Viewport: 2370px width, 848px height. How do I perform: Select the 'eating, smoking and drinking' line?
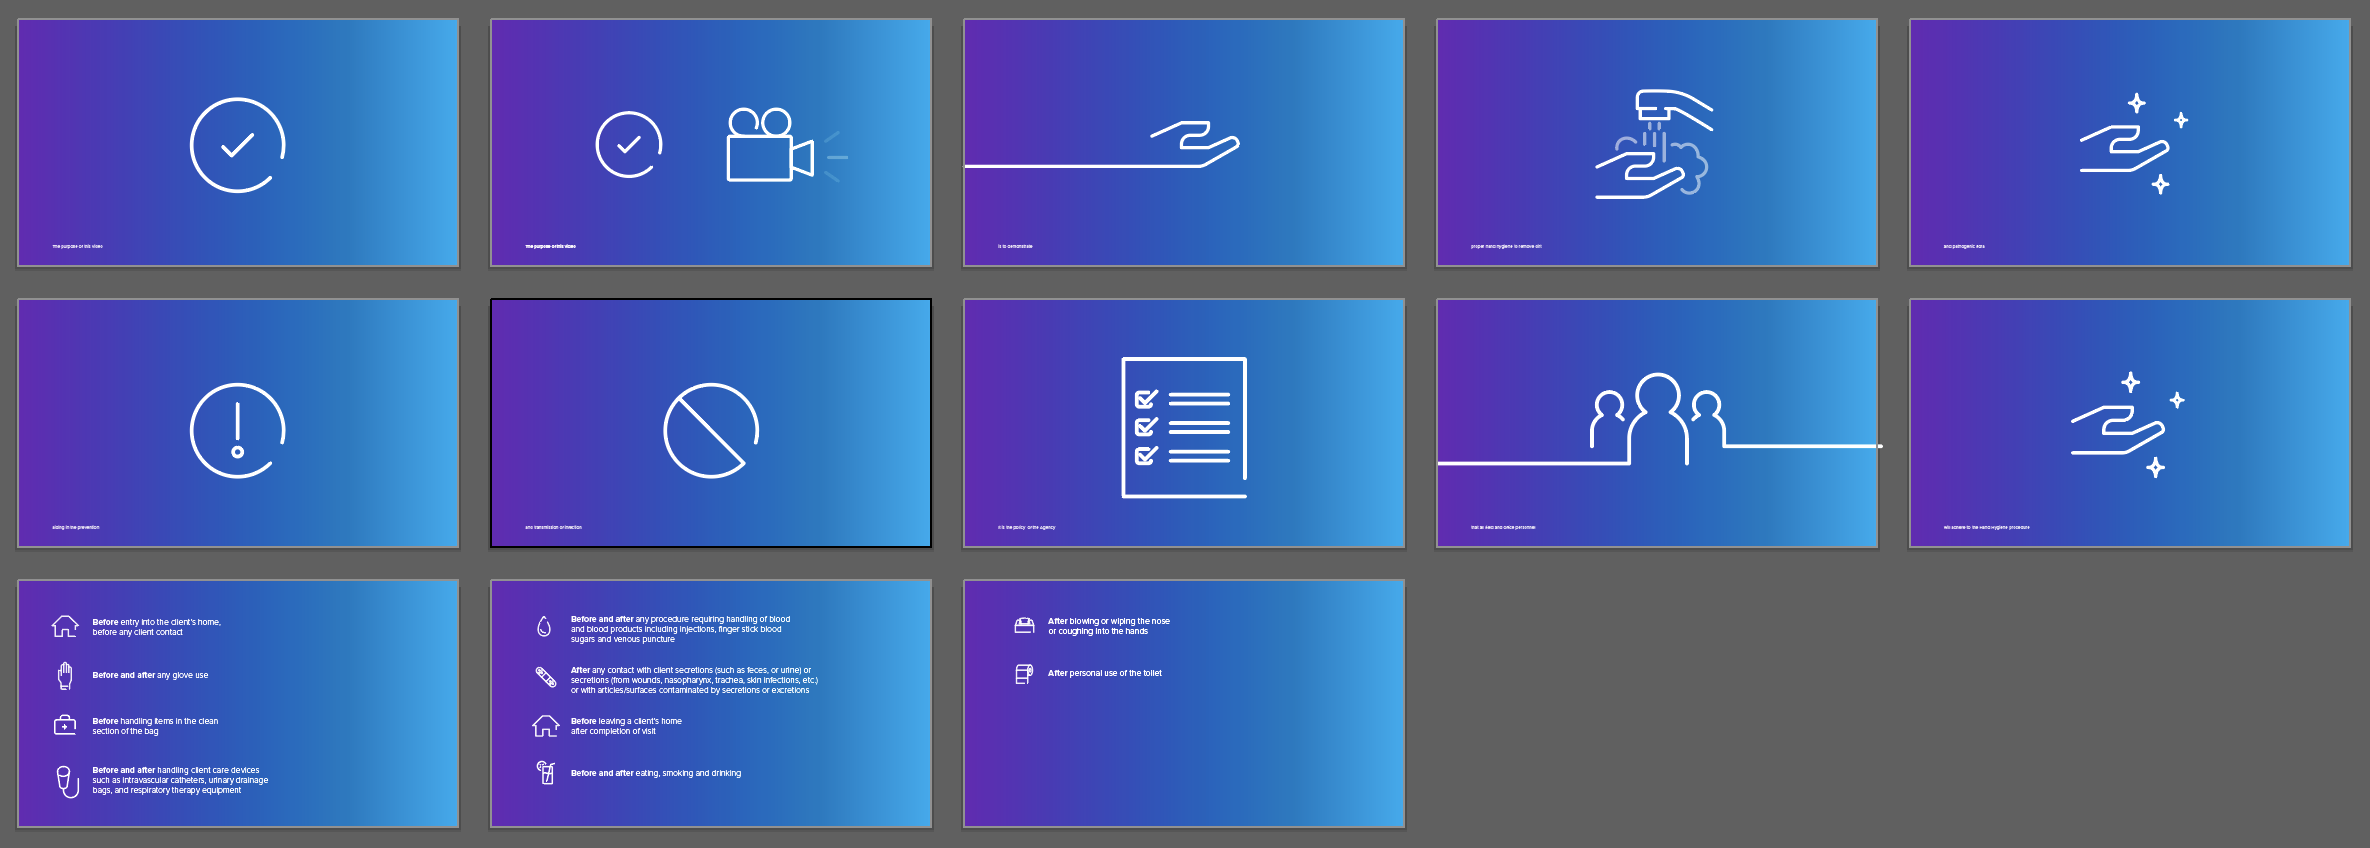coord(656,773)
